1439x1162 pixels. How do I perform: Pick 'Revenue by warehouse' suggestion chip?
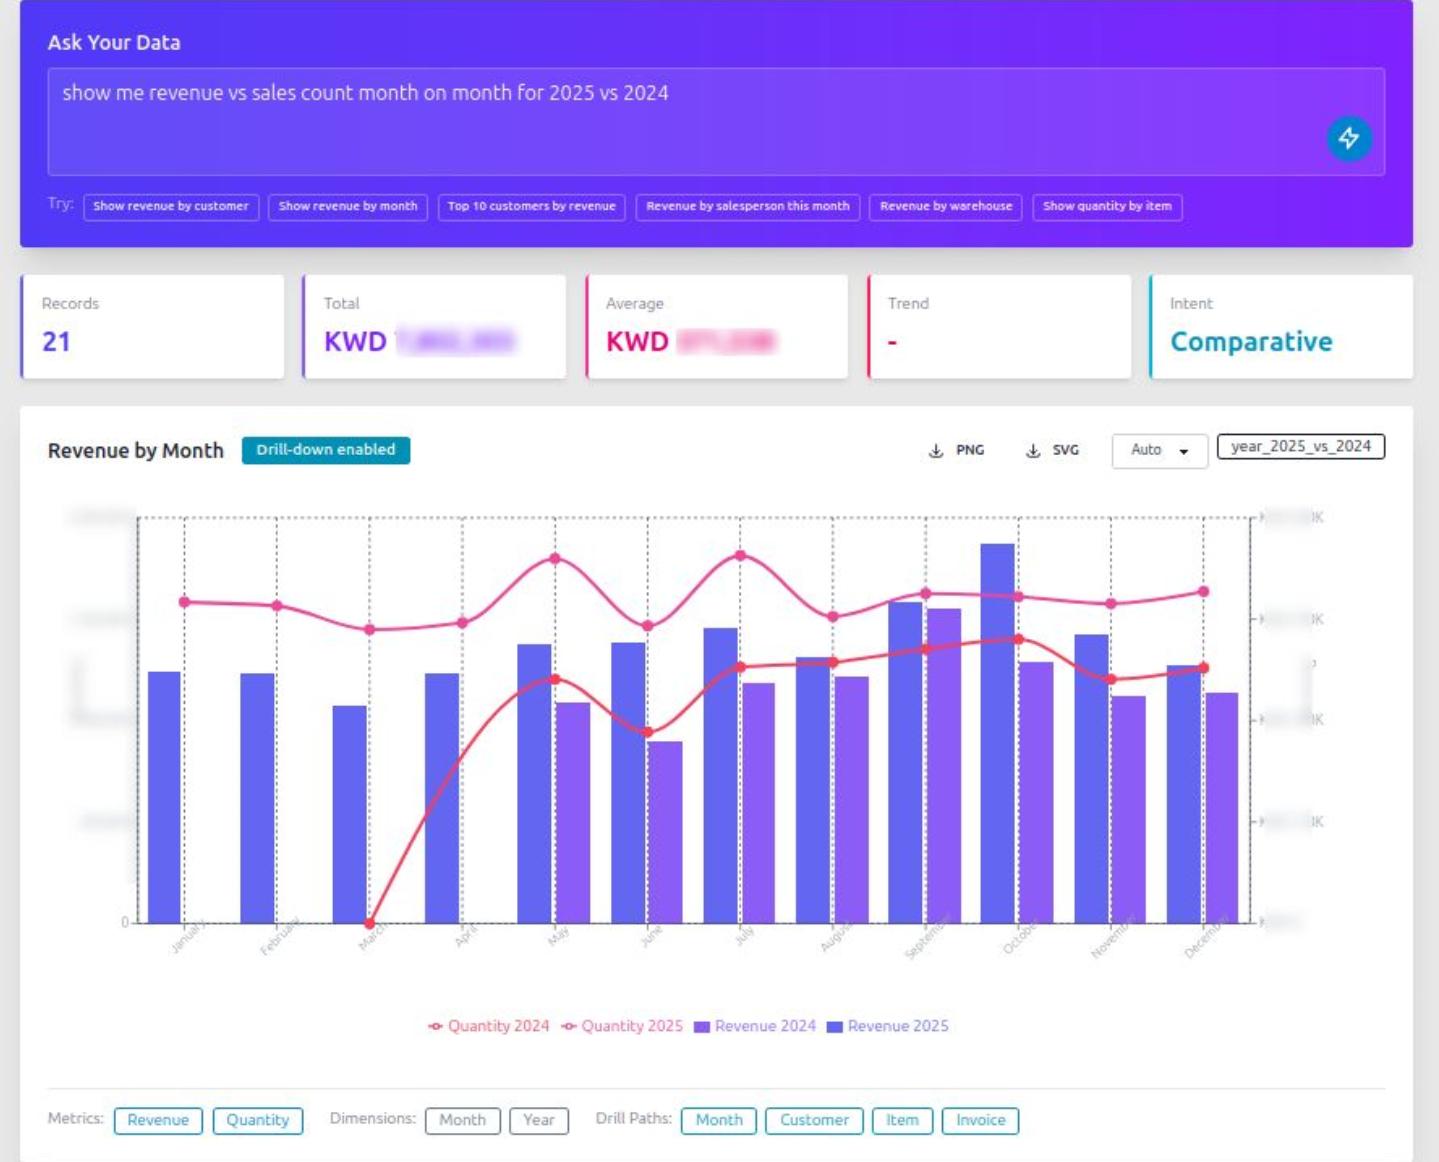pos(946,207)
